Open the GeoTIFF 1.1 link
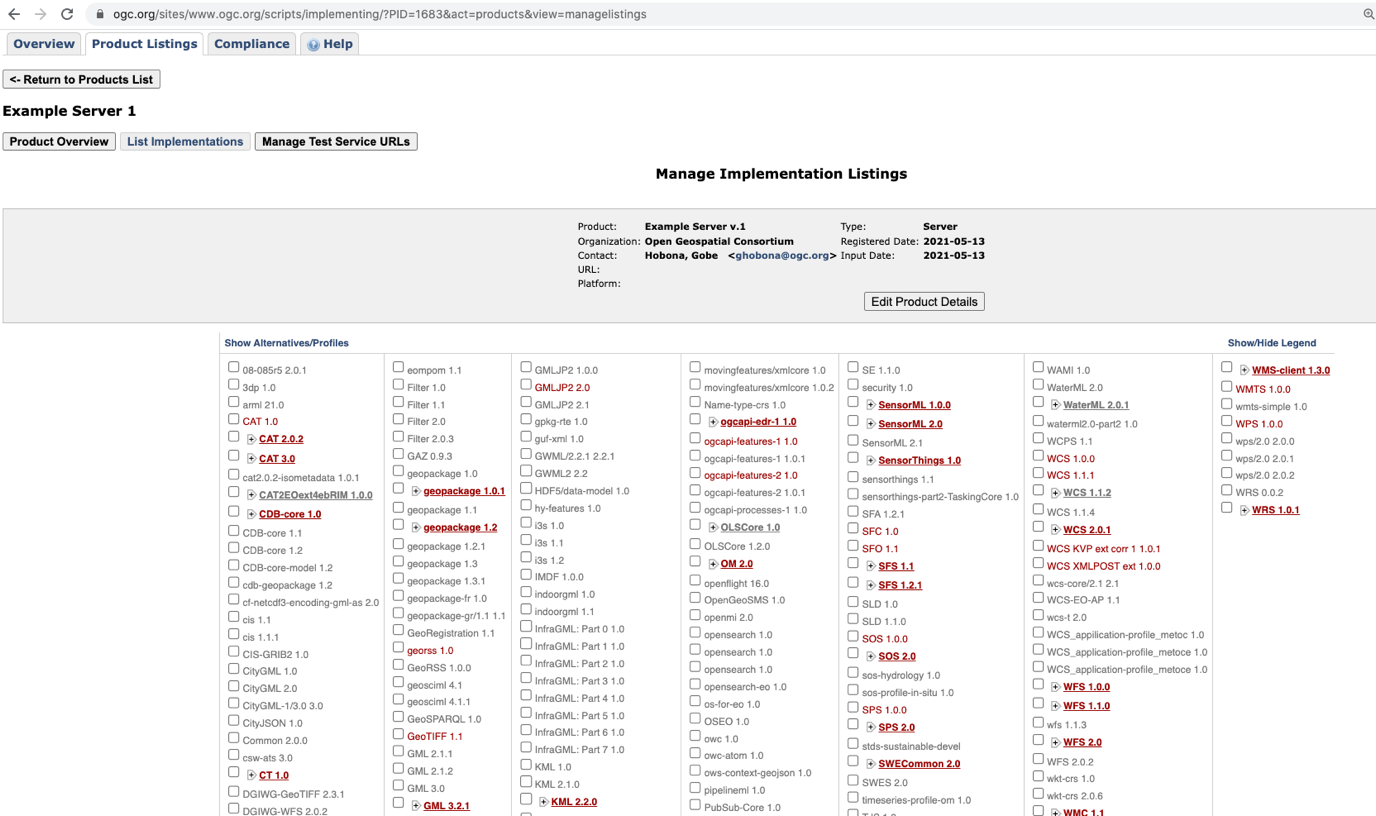This screenshot has width=1376, height=816. 435,736
